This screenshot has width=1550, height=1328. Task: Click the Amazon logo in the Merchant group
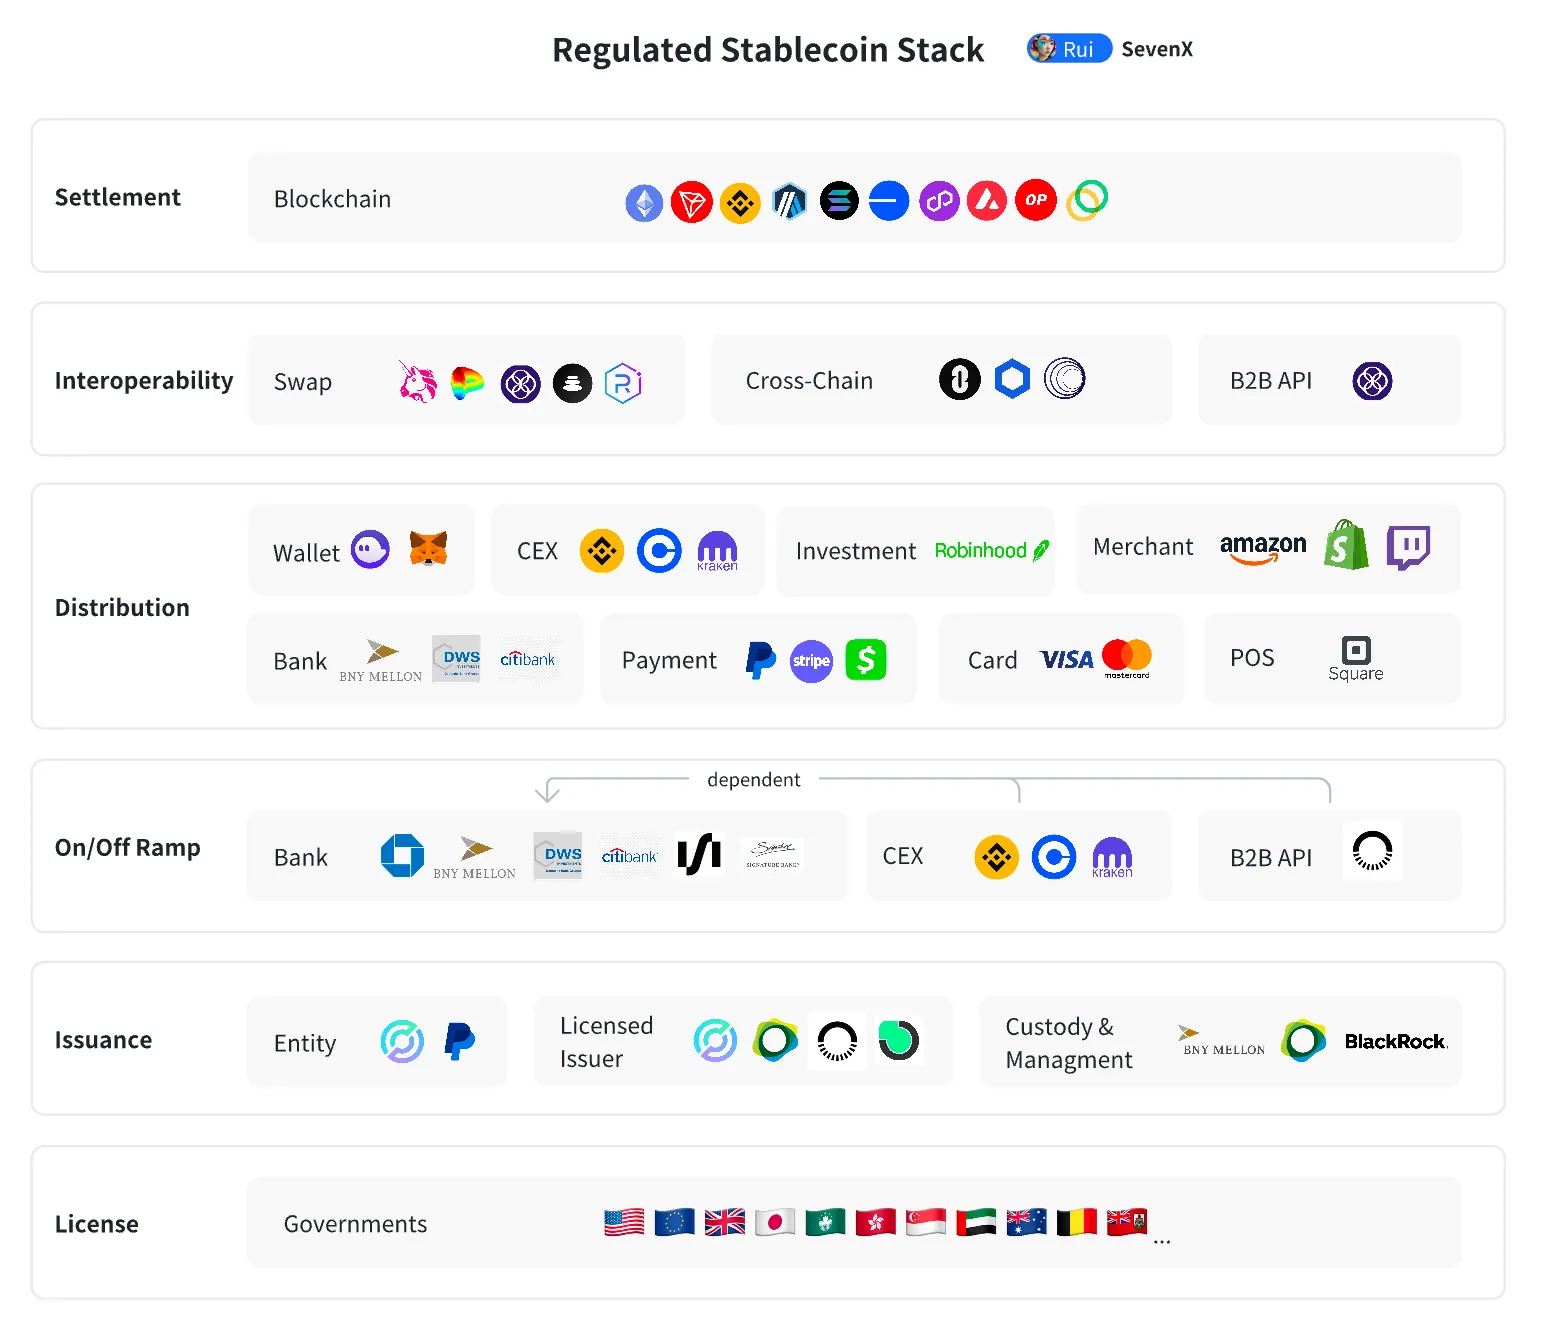(1263, 548)
